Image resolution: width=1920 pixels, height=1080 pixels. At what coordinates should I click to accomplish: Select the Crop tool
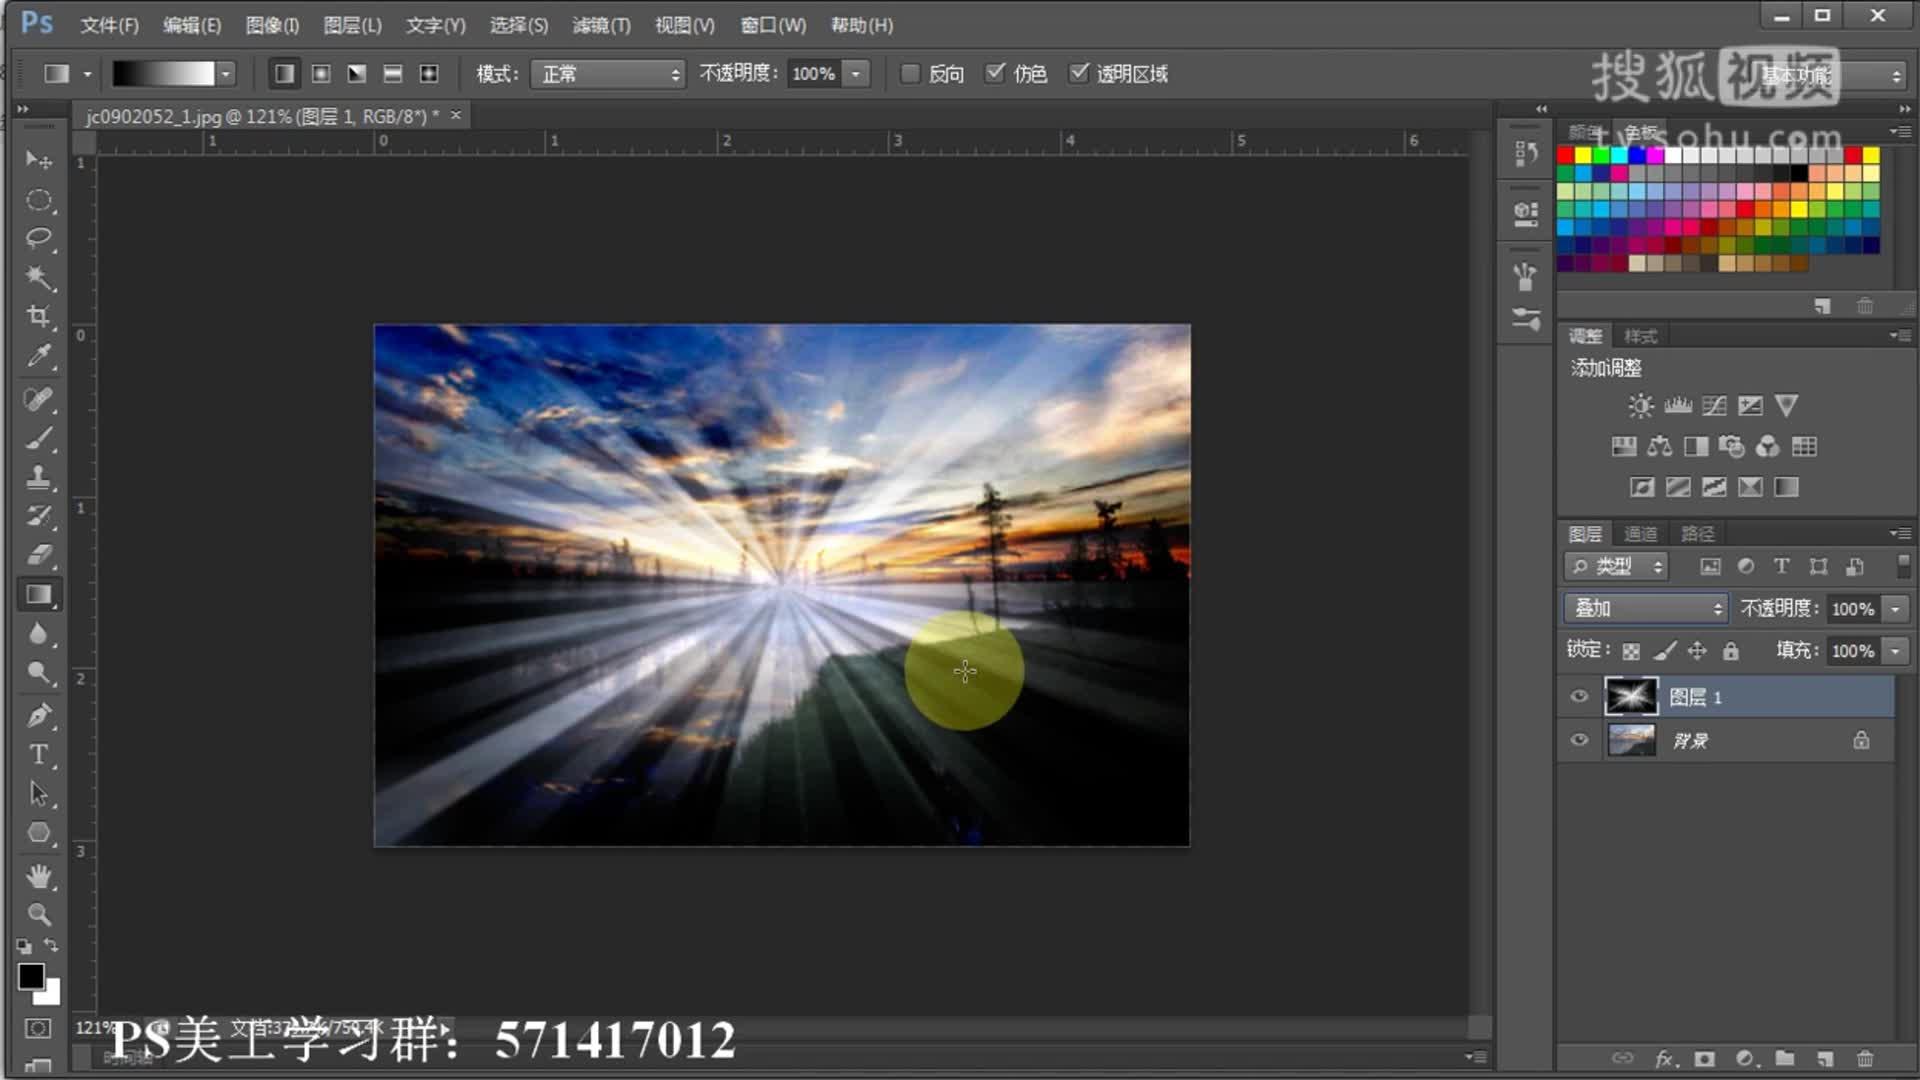tap(38, 316)
